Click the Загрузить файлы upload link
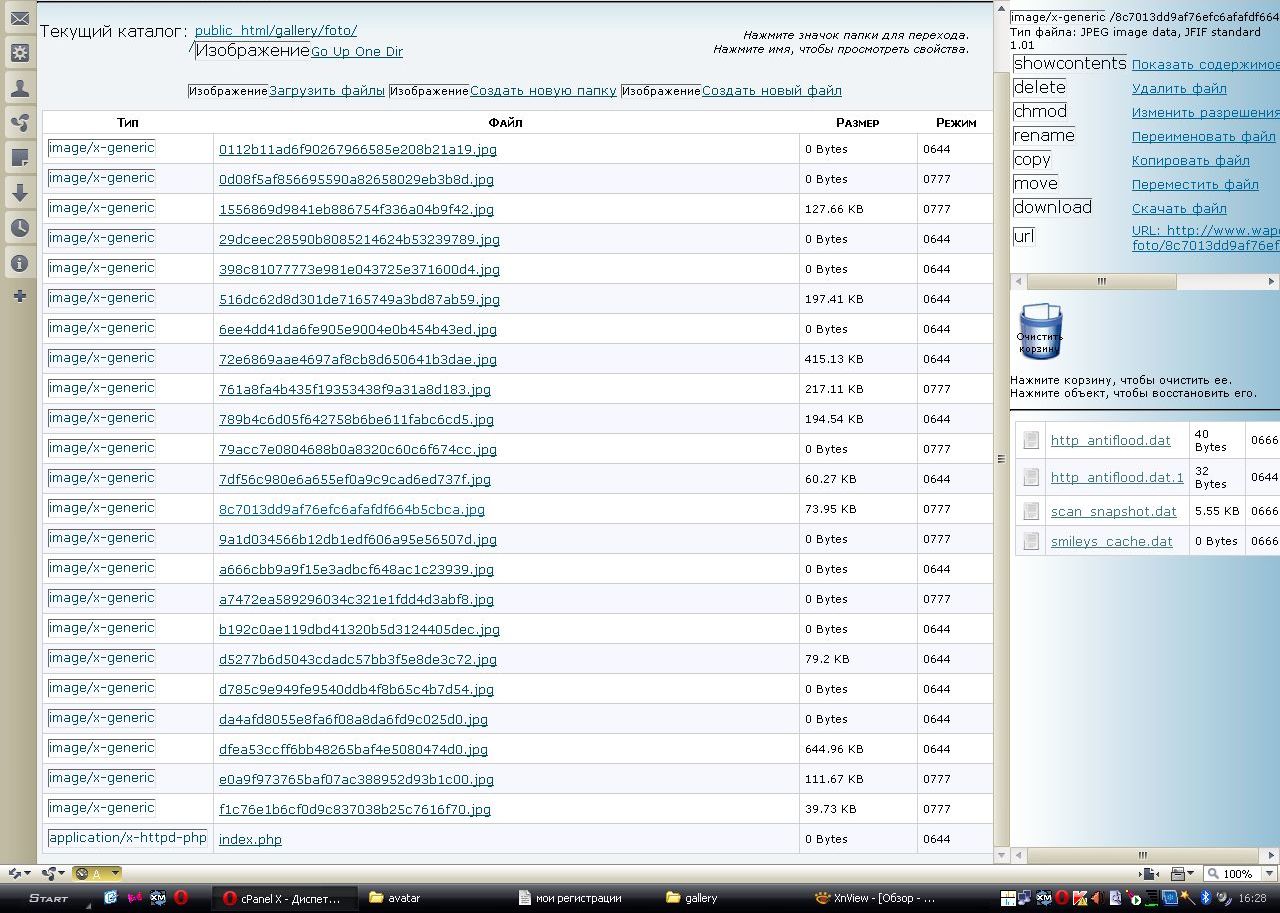Screen dimensions: 1280x913 click(327, 91)
